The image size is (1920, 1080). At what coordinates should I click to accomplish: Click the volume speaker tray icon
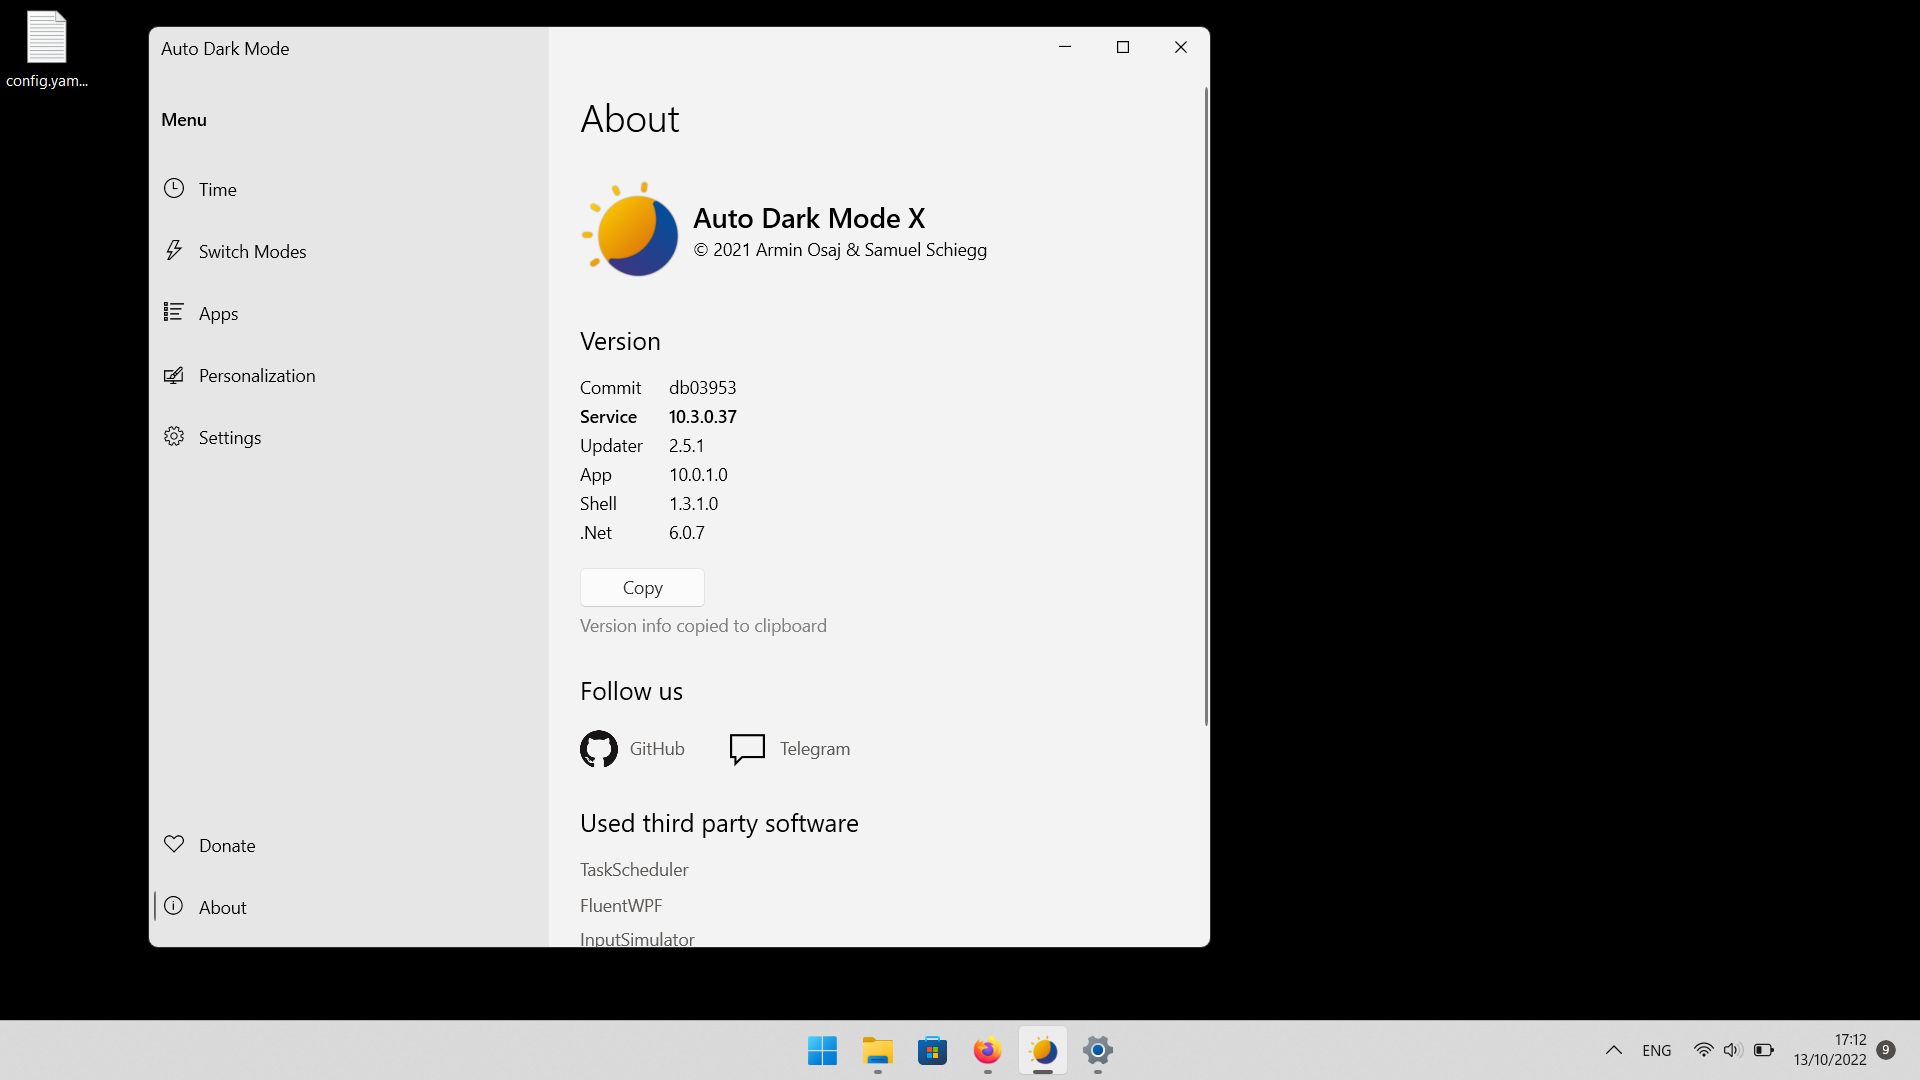pos(1733,1050)
